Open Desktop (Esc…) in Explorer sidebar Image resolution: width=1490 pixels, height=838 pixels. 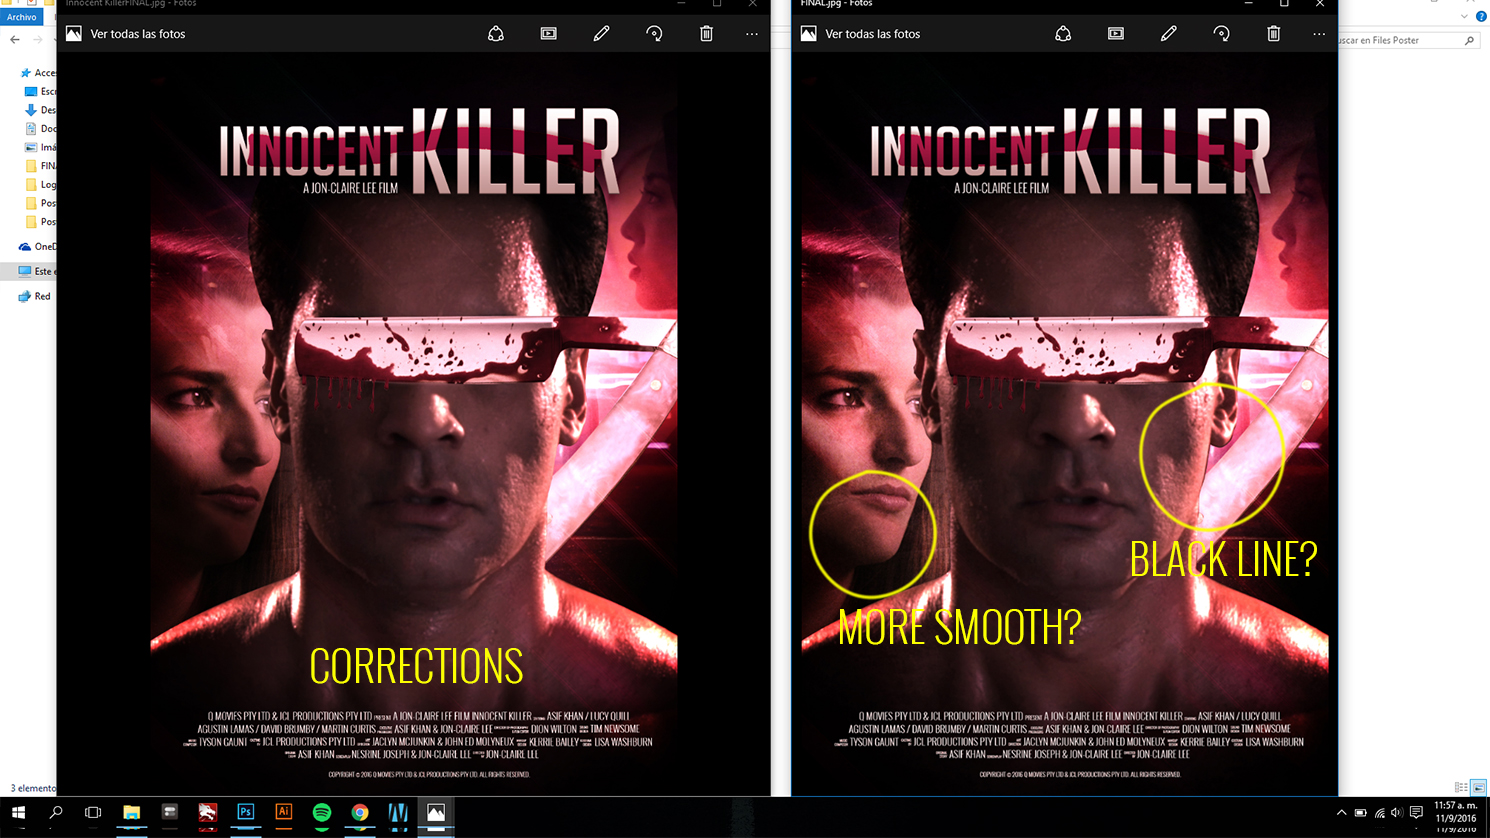[x=40, y=91]
